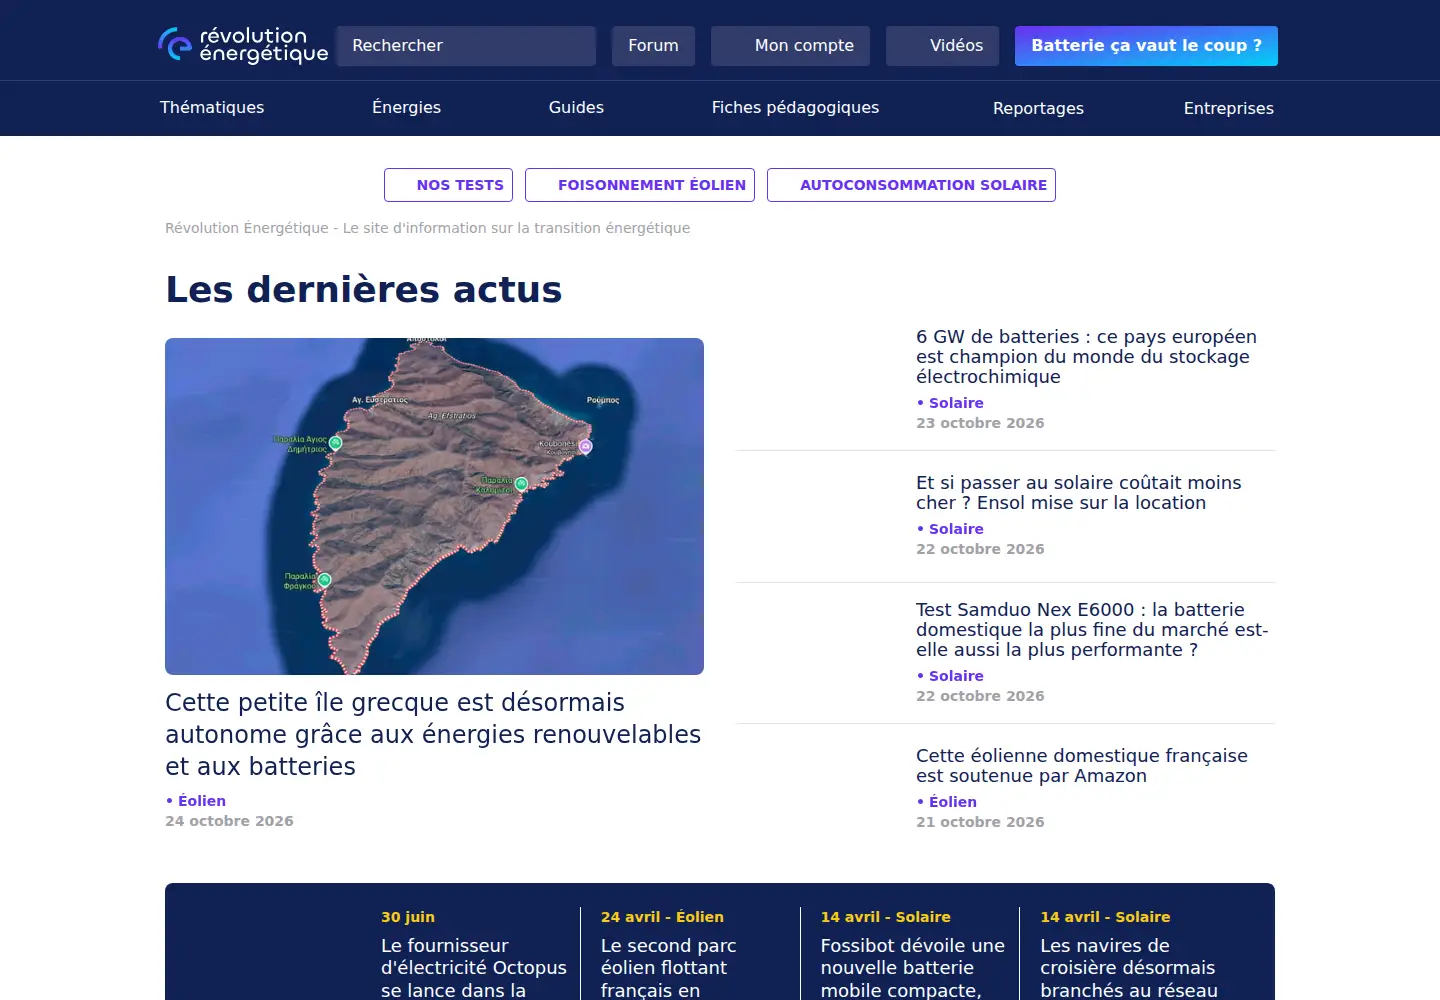Open the Amazon-backed domestic wind turbine article

click(x=1082, y=766)
